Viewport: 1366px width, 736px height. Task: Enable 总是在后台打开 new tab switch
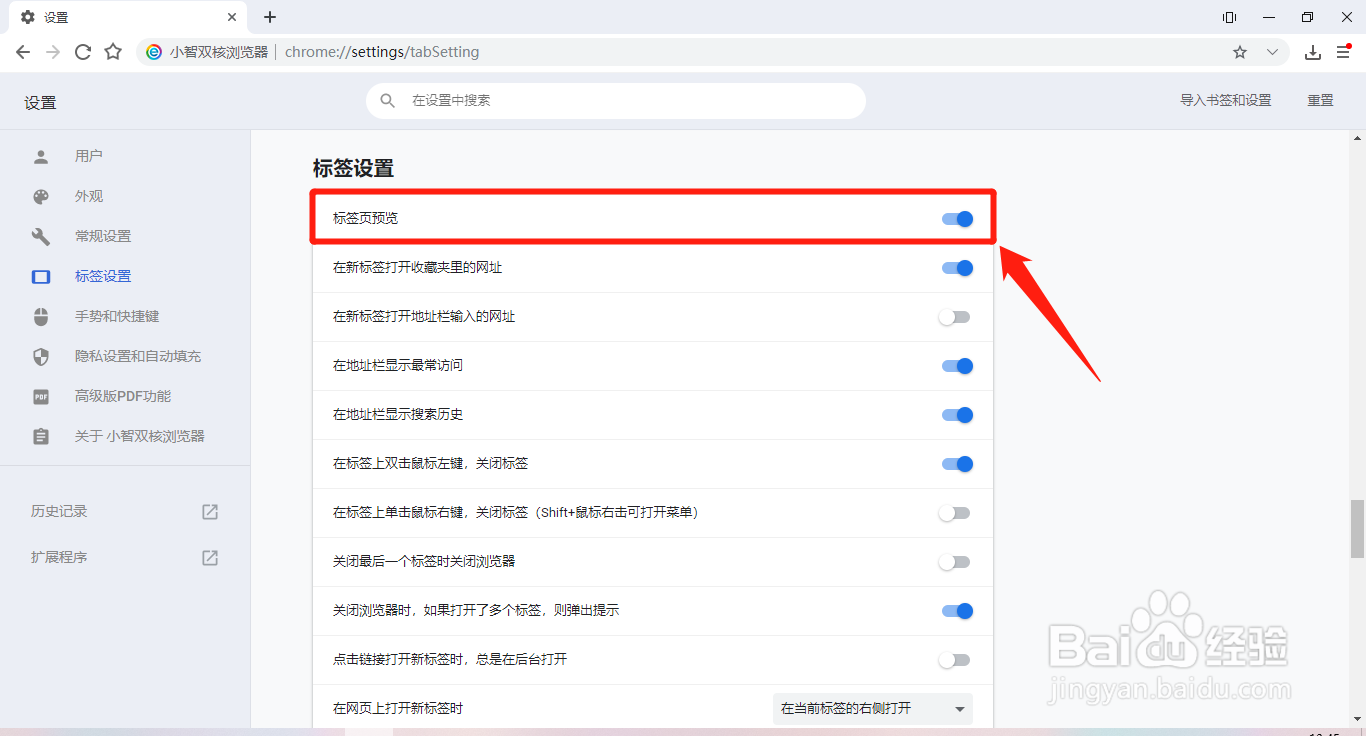click(954, 660)
